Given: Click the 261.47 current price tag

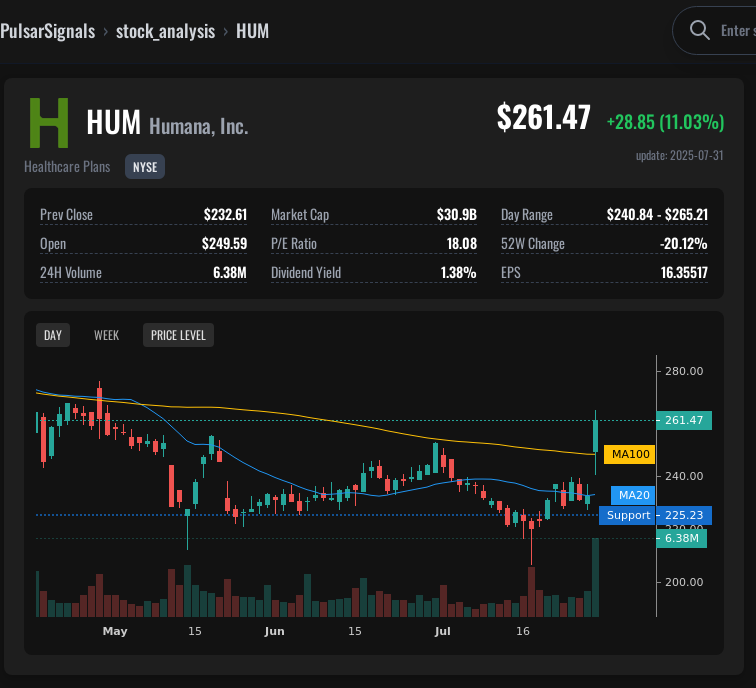Looking at the screenshot, I should click(684, 420).
